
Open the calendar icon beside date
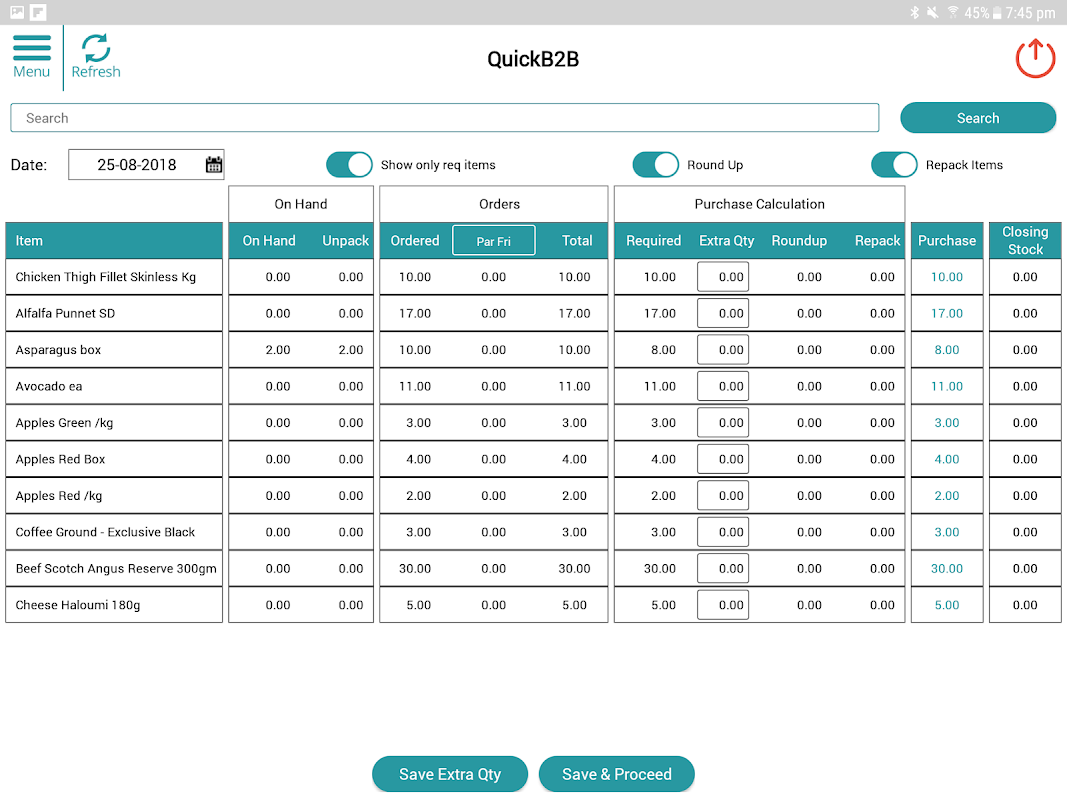point(214,165)
